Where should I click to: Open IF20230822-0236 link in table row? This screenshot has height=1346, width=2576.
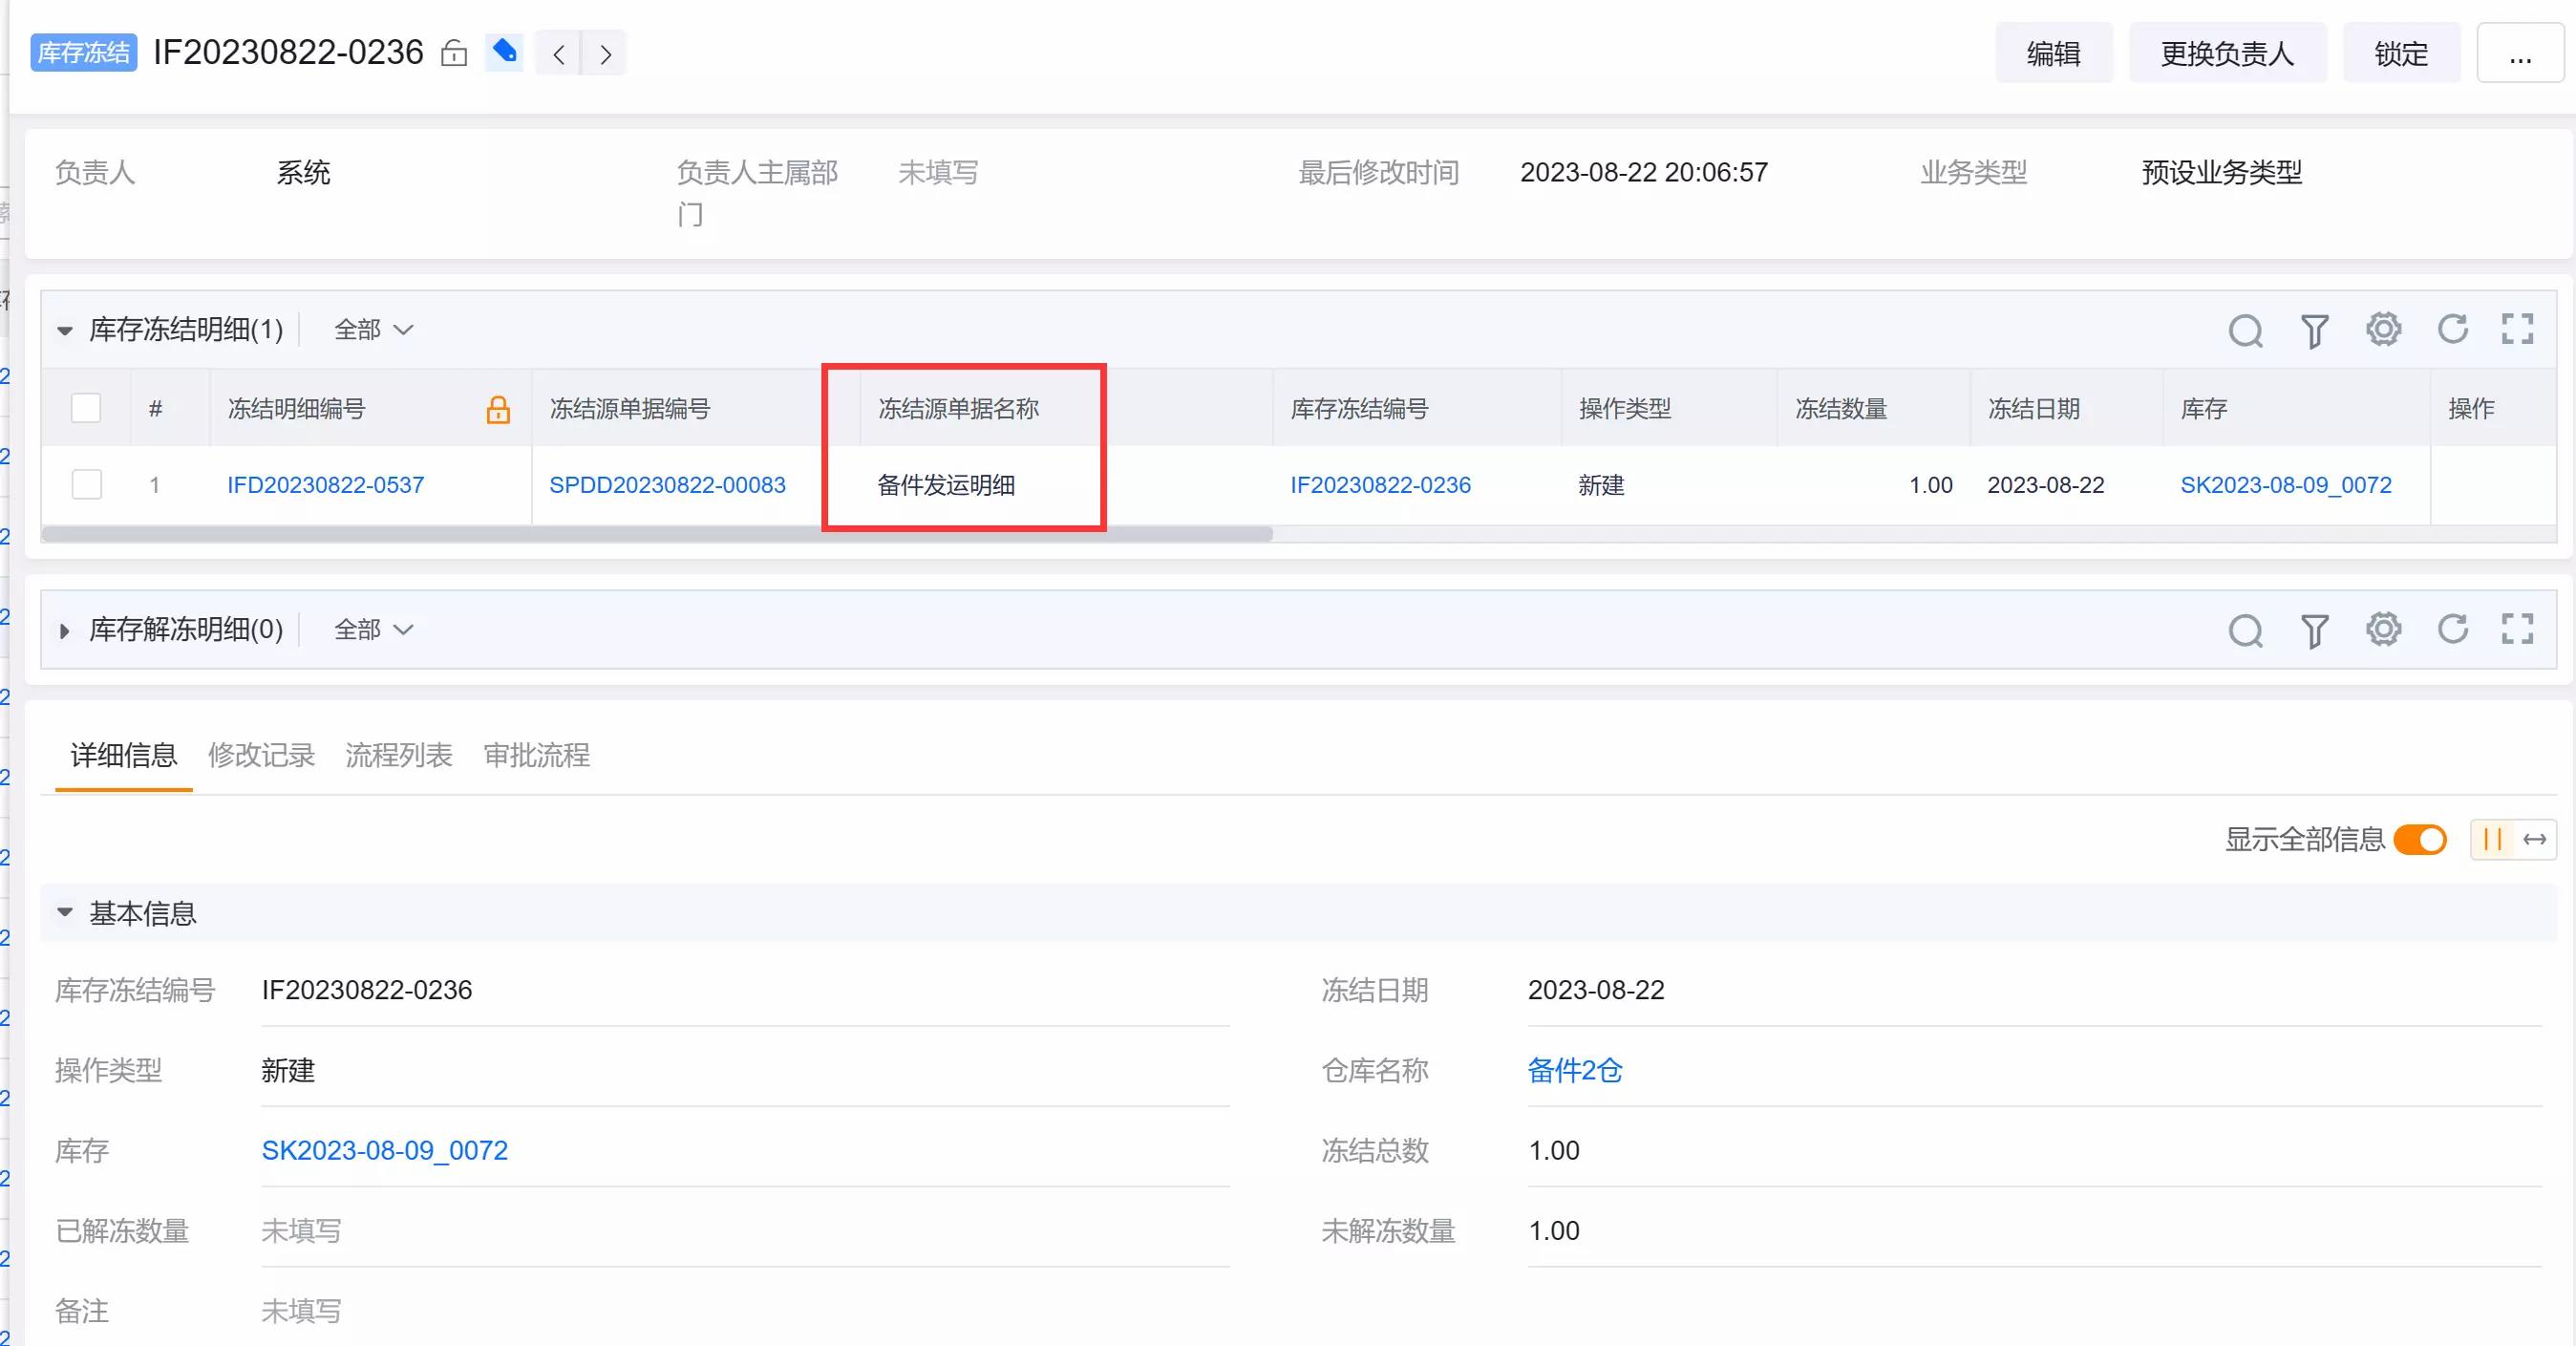(1380, 485)
